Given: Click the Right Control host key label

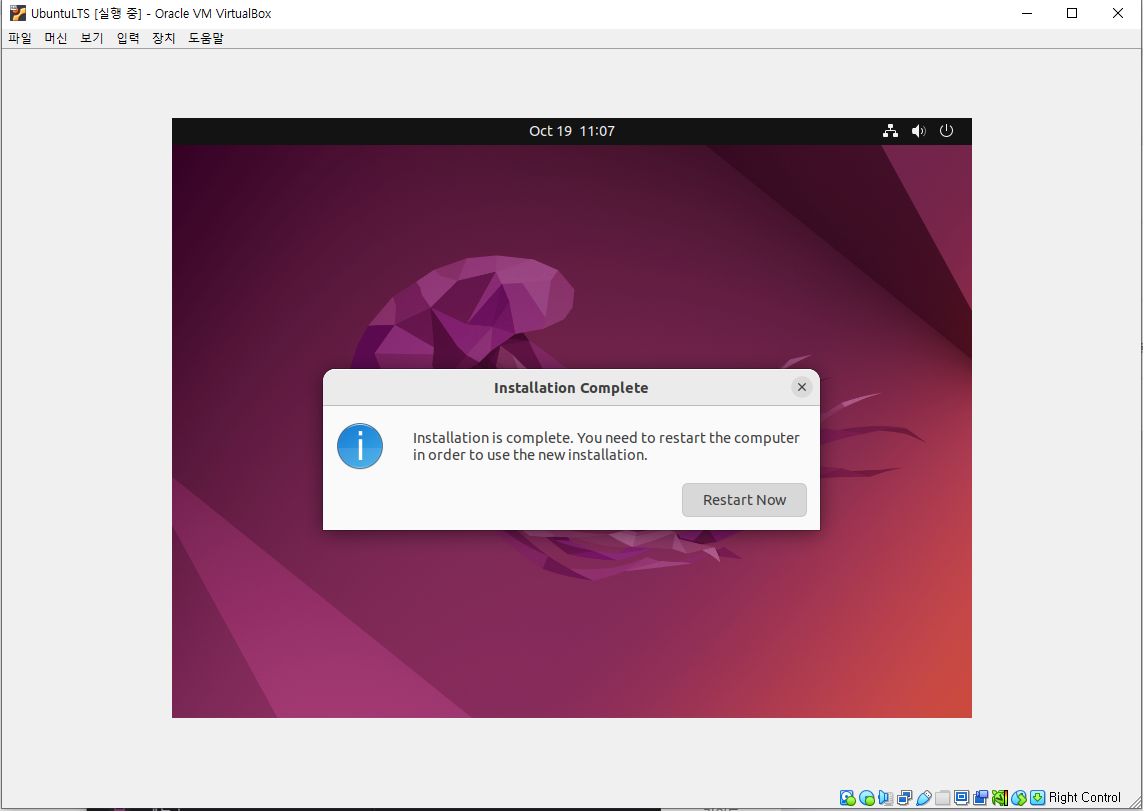Looking at the screenshot, I should (1085, 797).
